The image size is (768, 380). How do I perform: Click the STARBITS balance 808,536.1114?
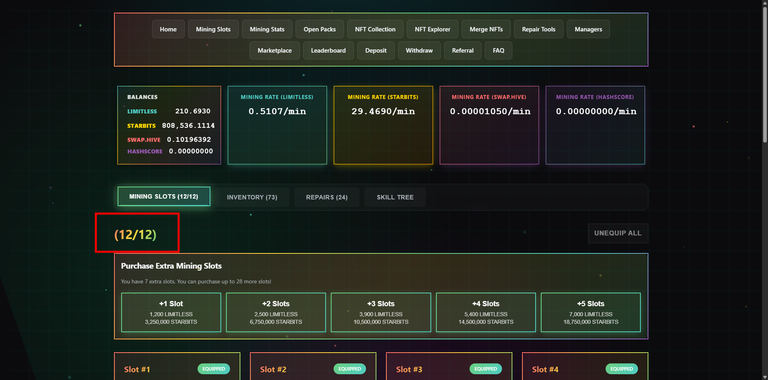tap(188, 125)
